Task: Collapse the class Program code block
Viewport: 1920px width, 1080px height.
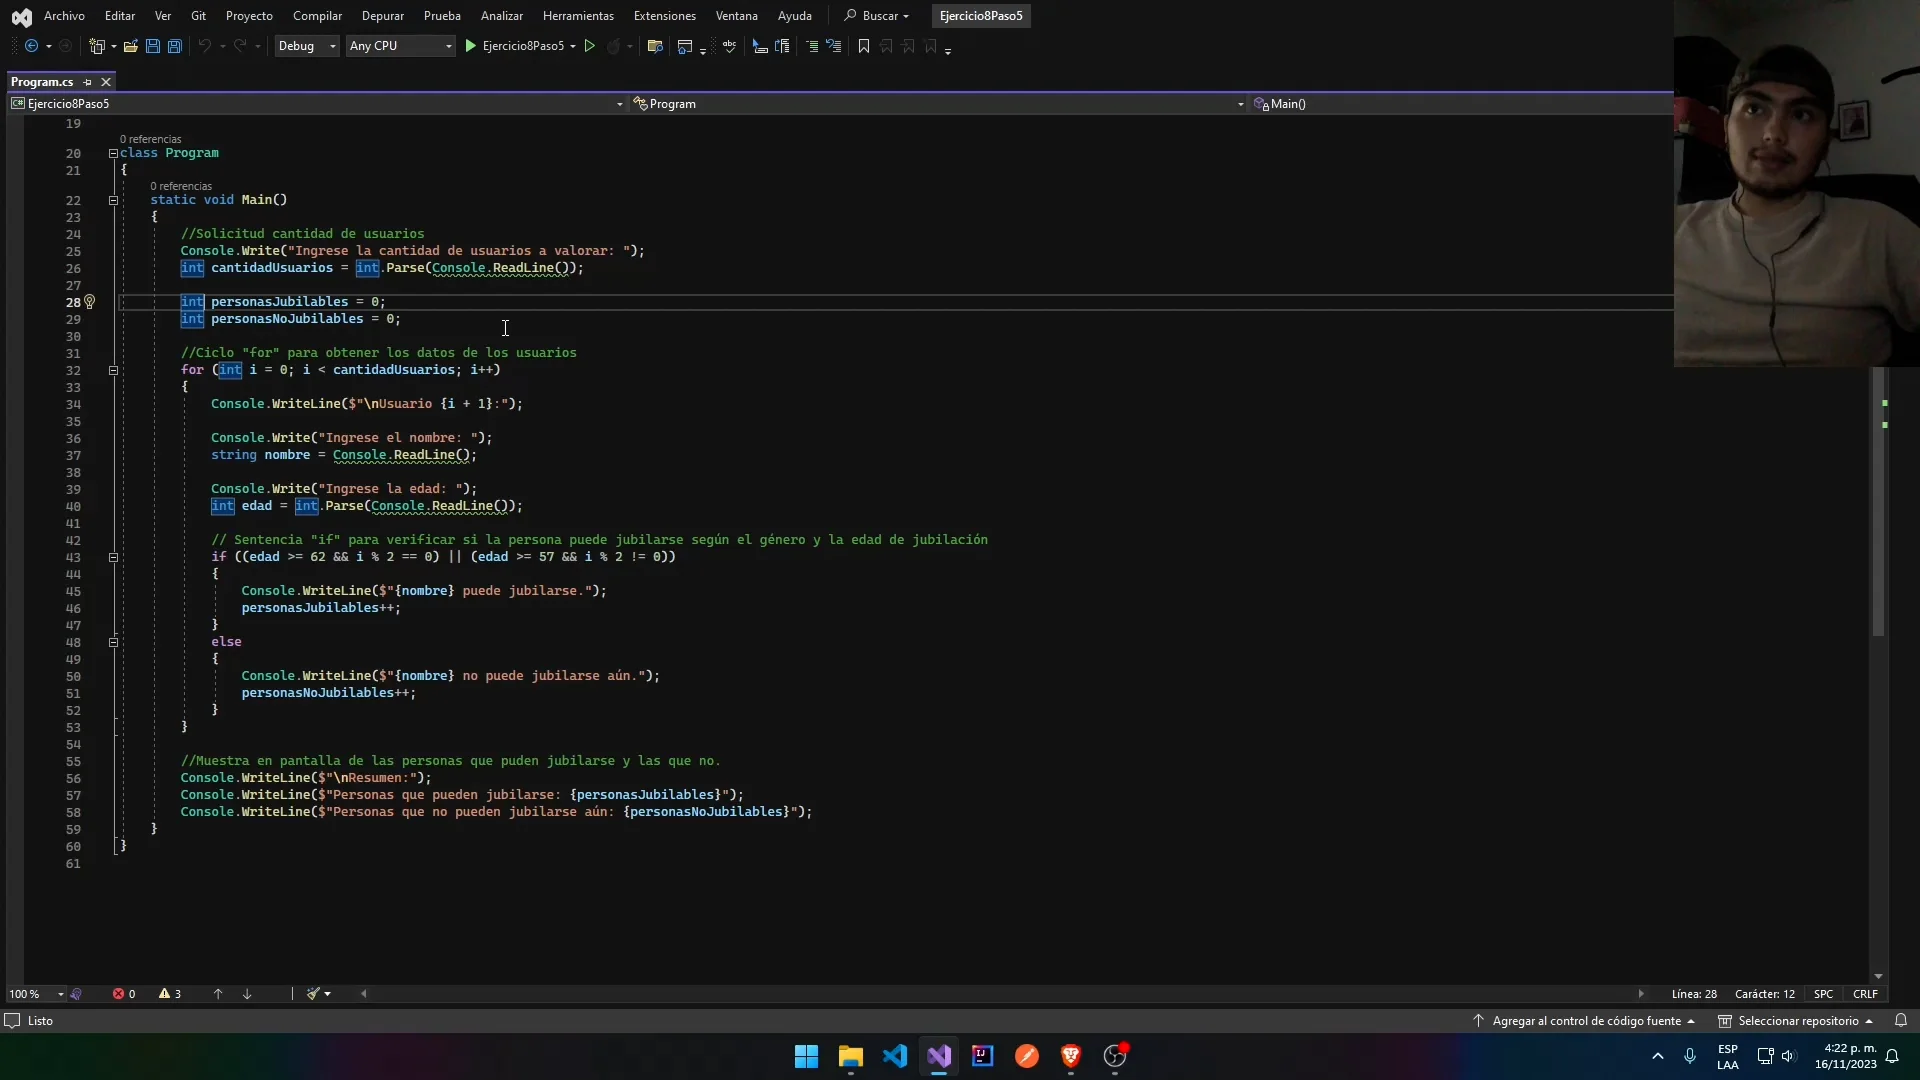Action: [113, 153]
